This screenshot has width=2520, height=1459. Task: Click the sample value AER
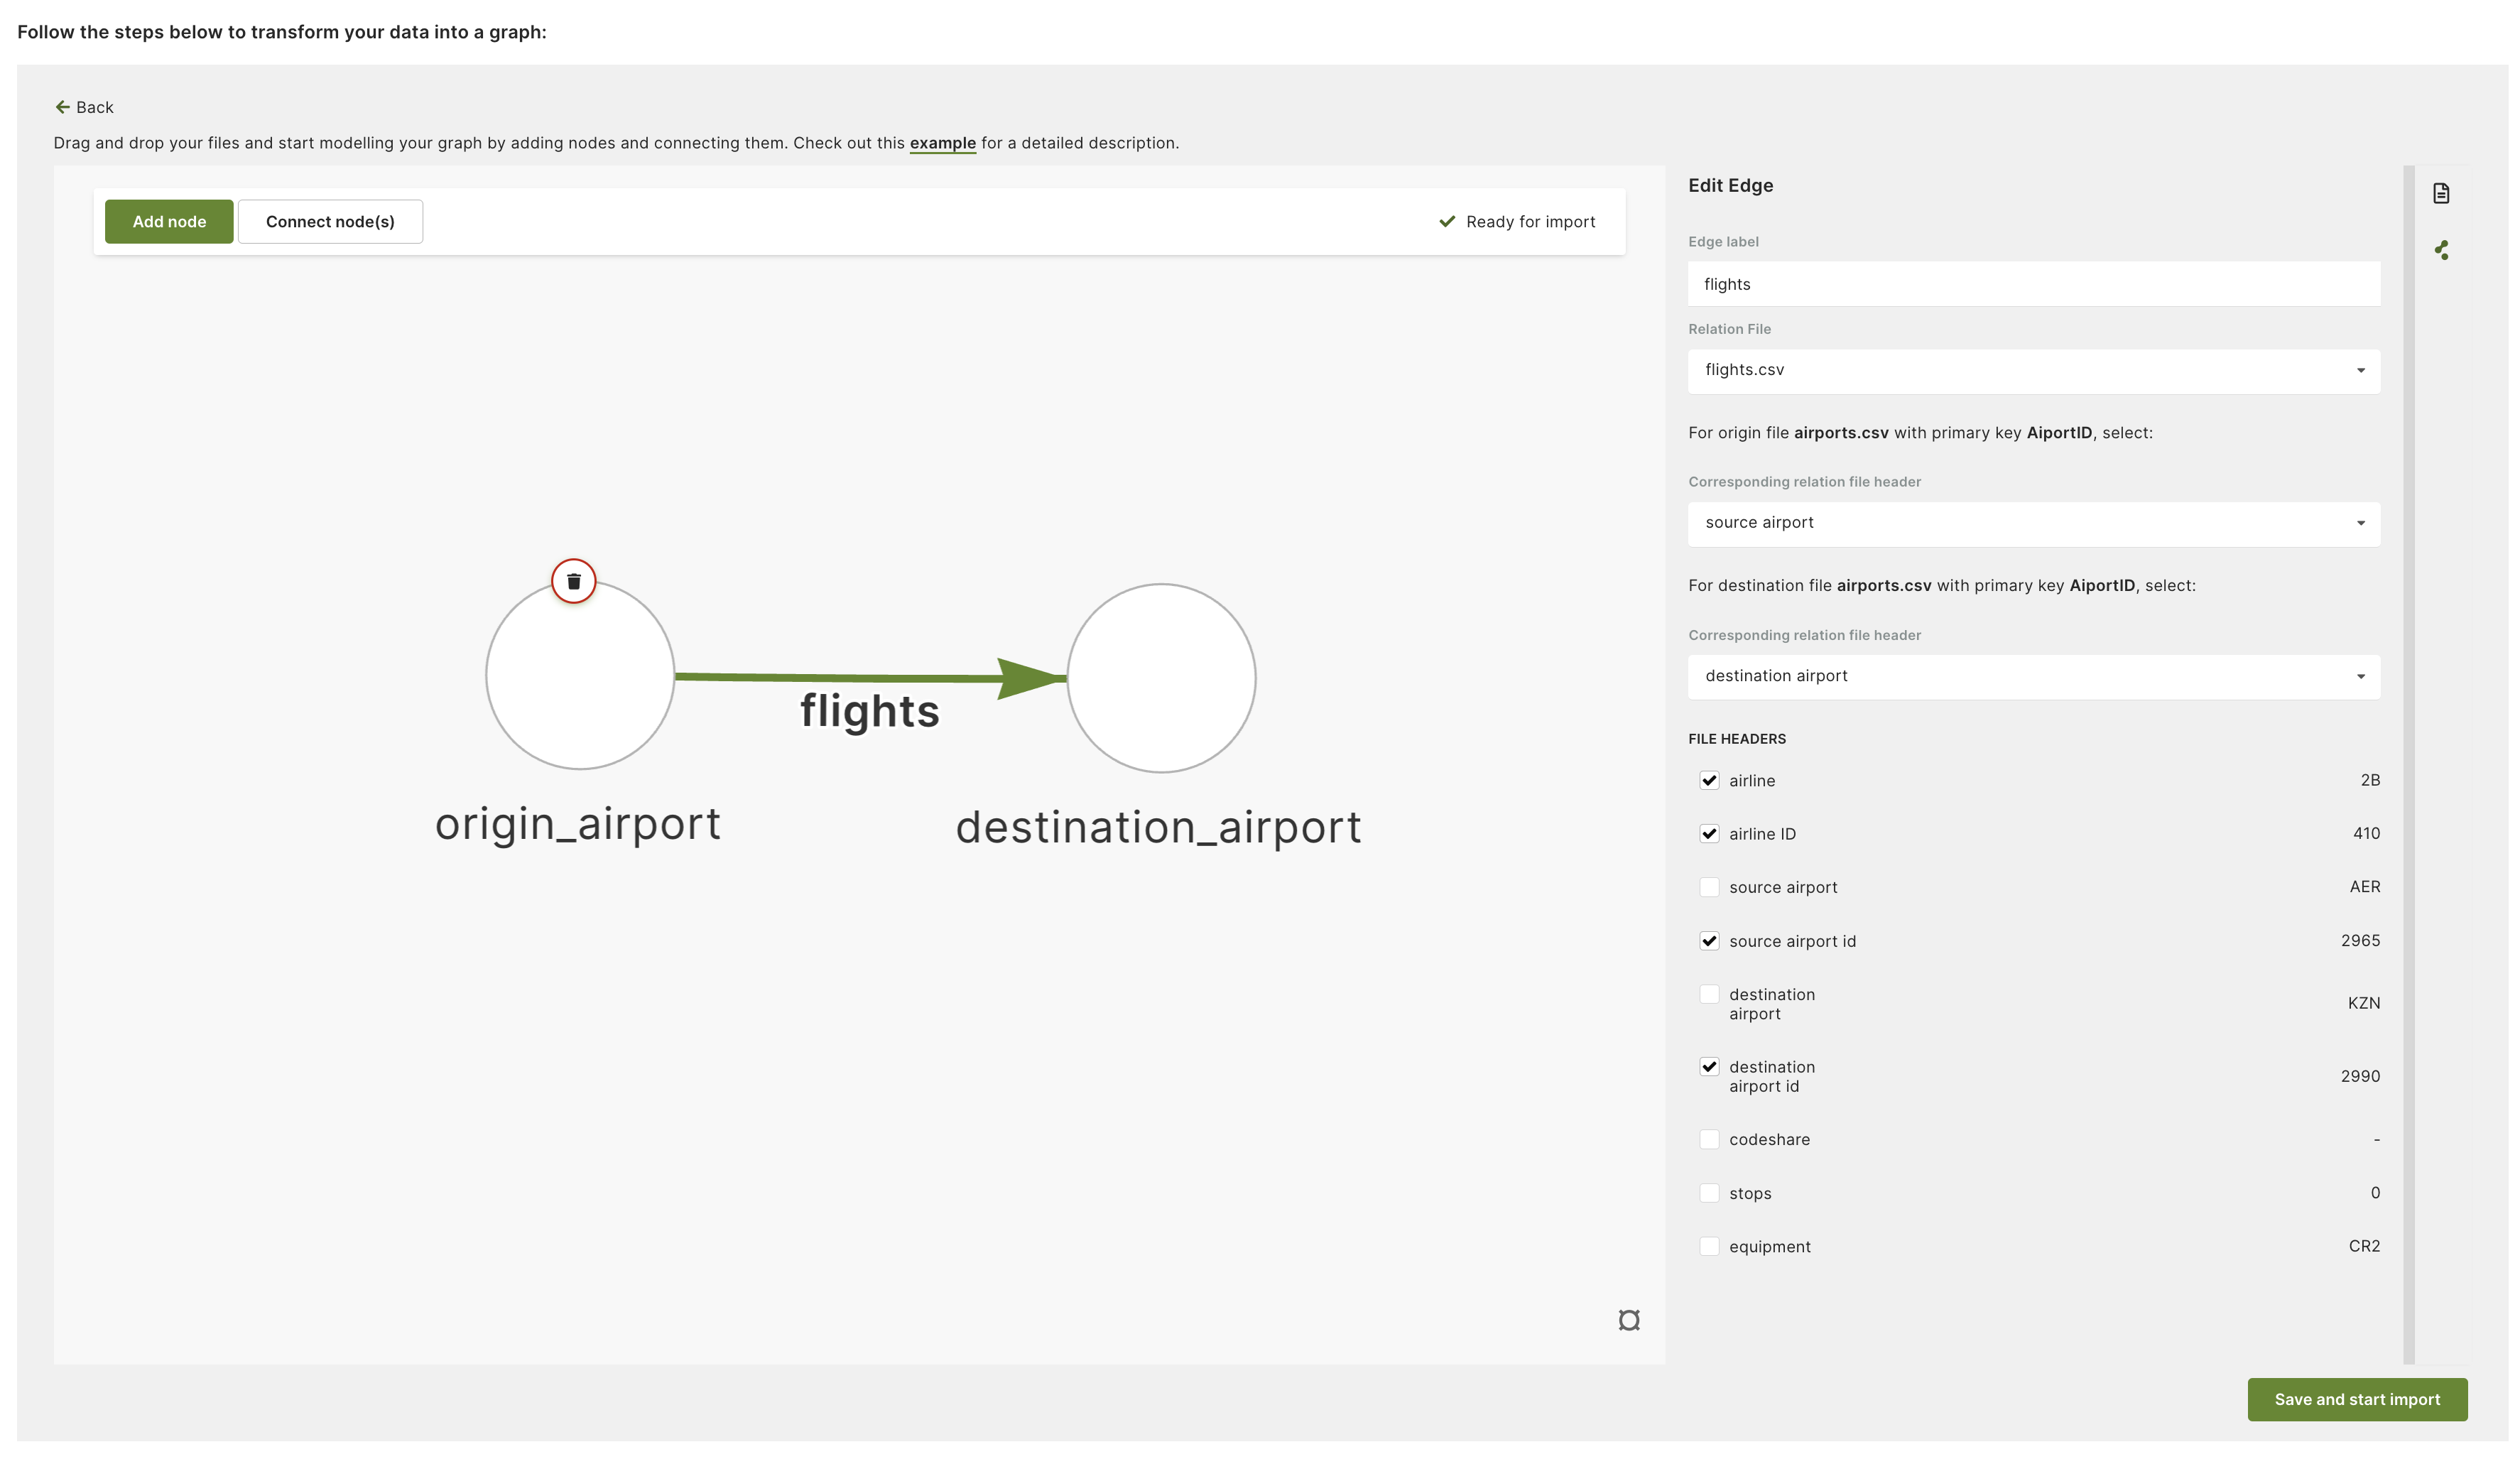tap(2364, 887)
